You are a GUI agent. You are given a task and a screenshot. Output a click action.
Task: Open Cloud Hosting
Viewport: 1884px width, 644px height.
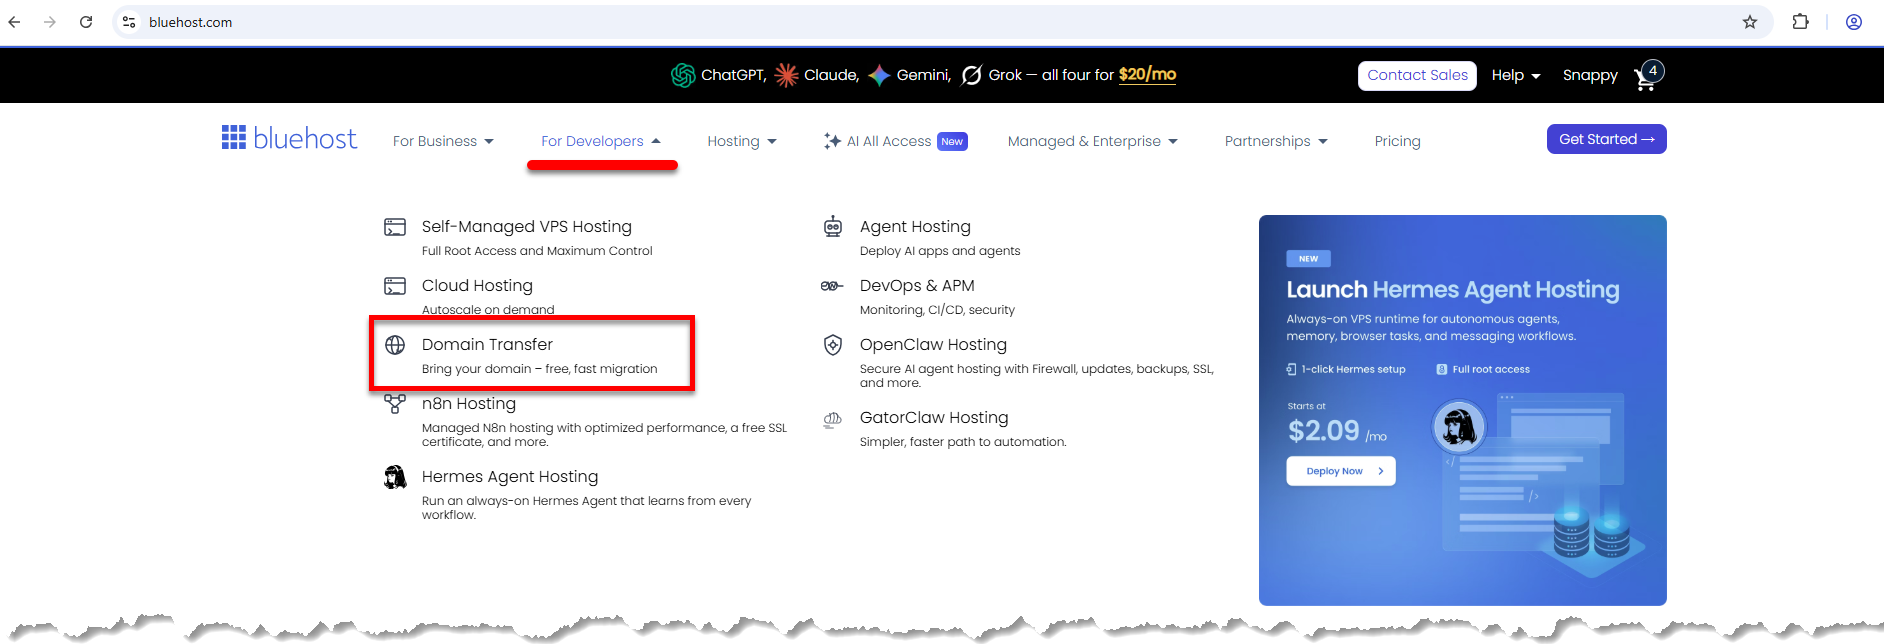[x=477, y=286]
